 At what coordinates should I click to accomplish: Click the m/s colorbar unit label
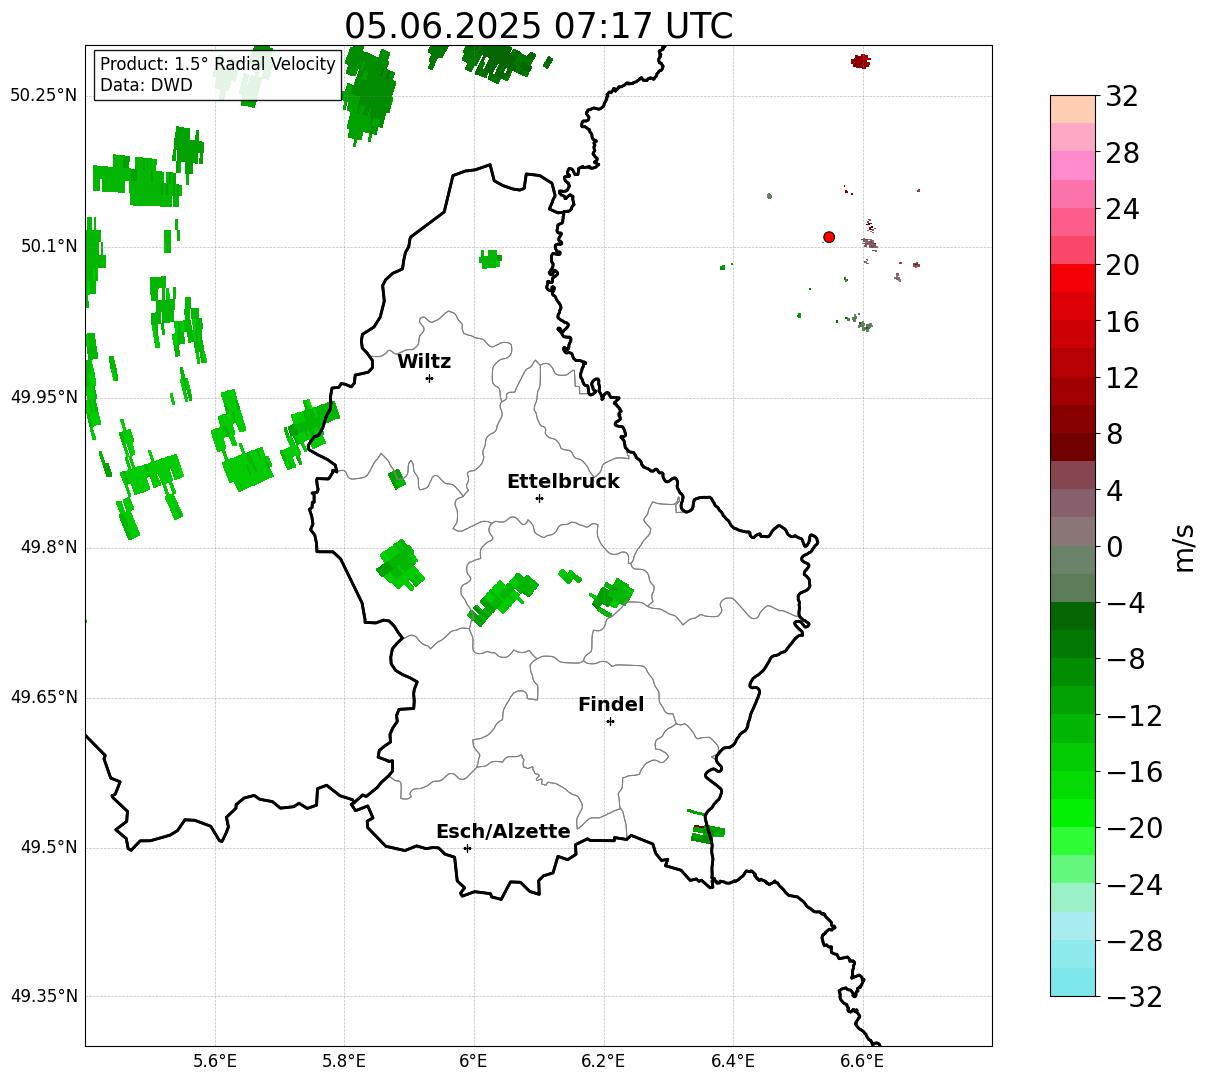coord(1185,546)
